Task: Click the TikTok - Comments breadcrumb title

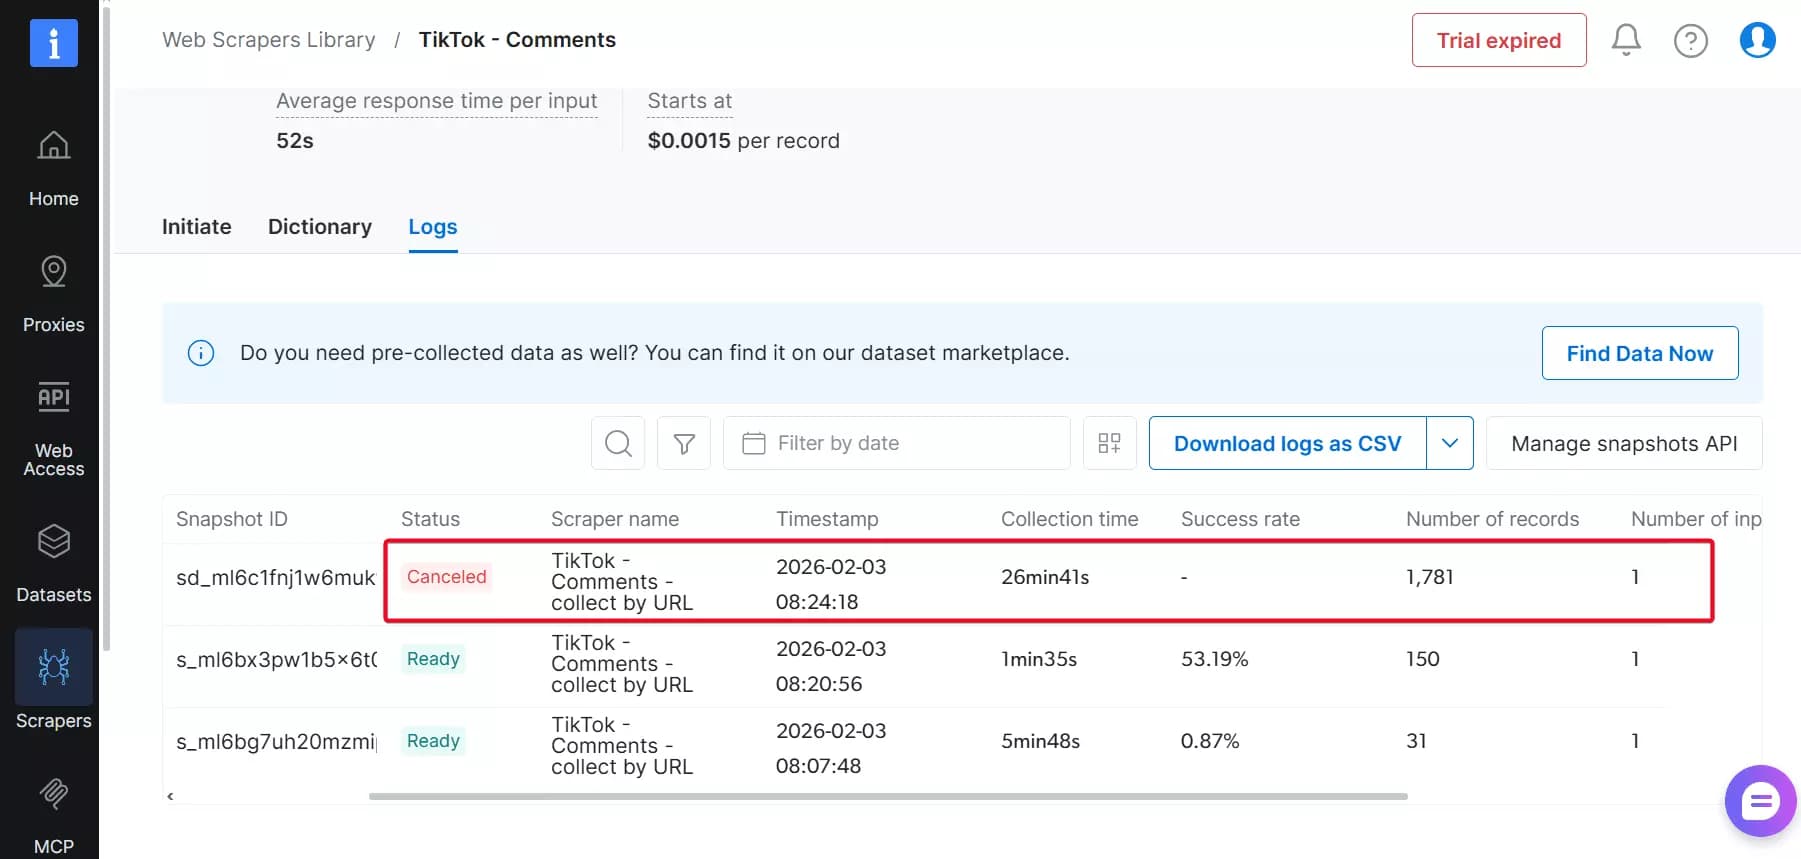Action: [x=517, y=40]
